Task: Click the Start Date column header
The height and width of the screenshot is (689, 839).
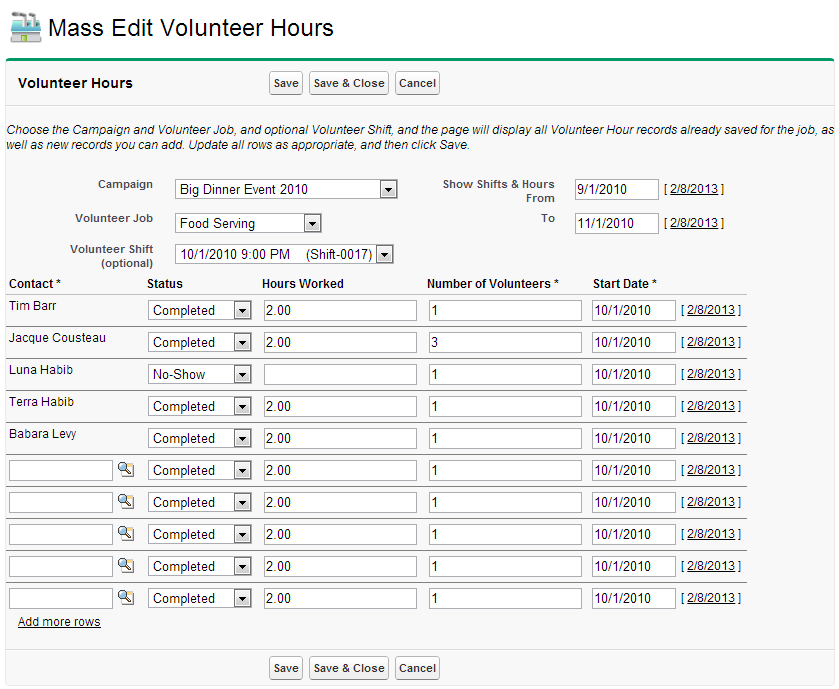Action: click(624, 284)
